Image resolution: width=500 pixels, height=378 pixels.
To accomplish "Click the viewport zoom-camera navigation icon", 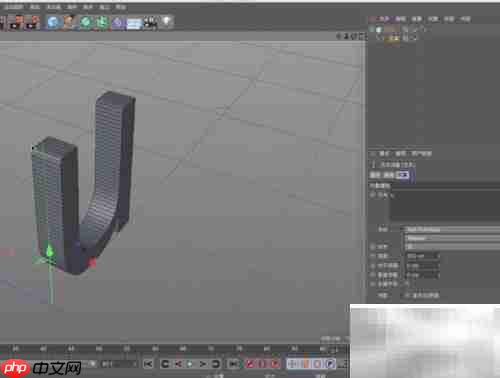I will [347, 36].
